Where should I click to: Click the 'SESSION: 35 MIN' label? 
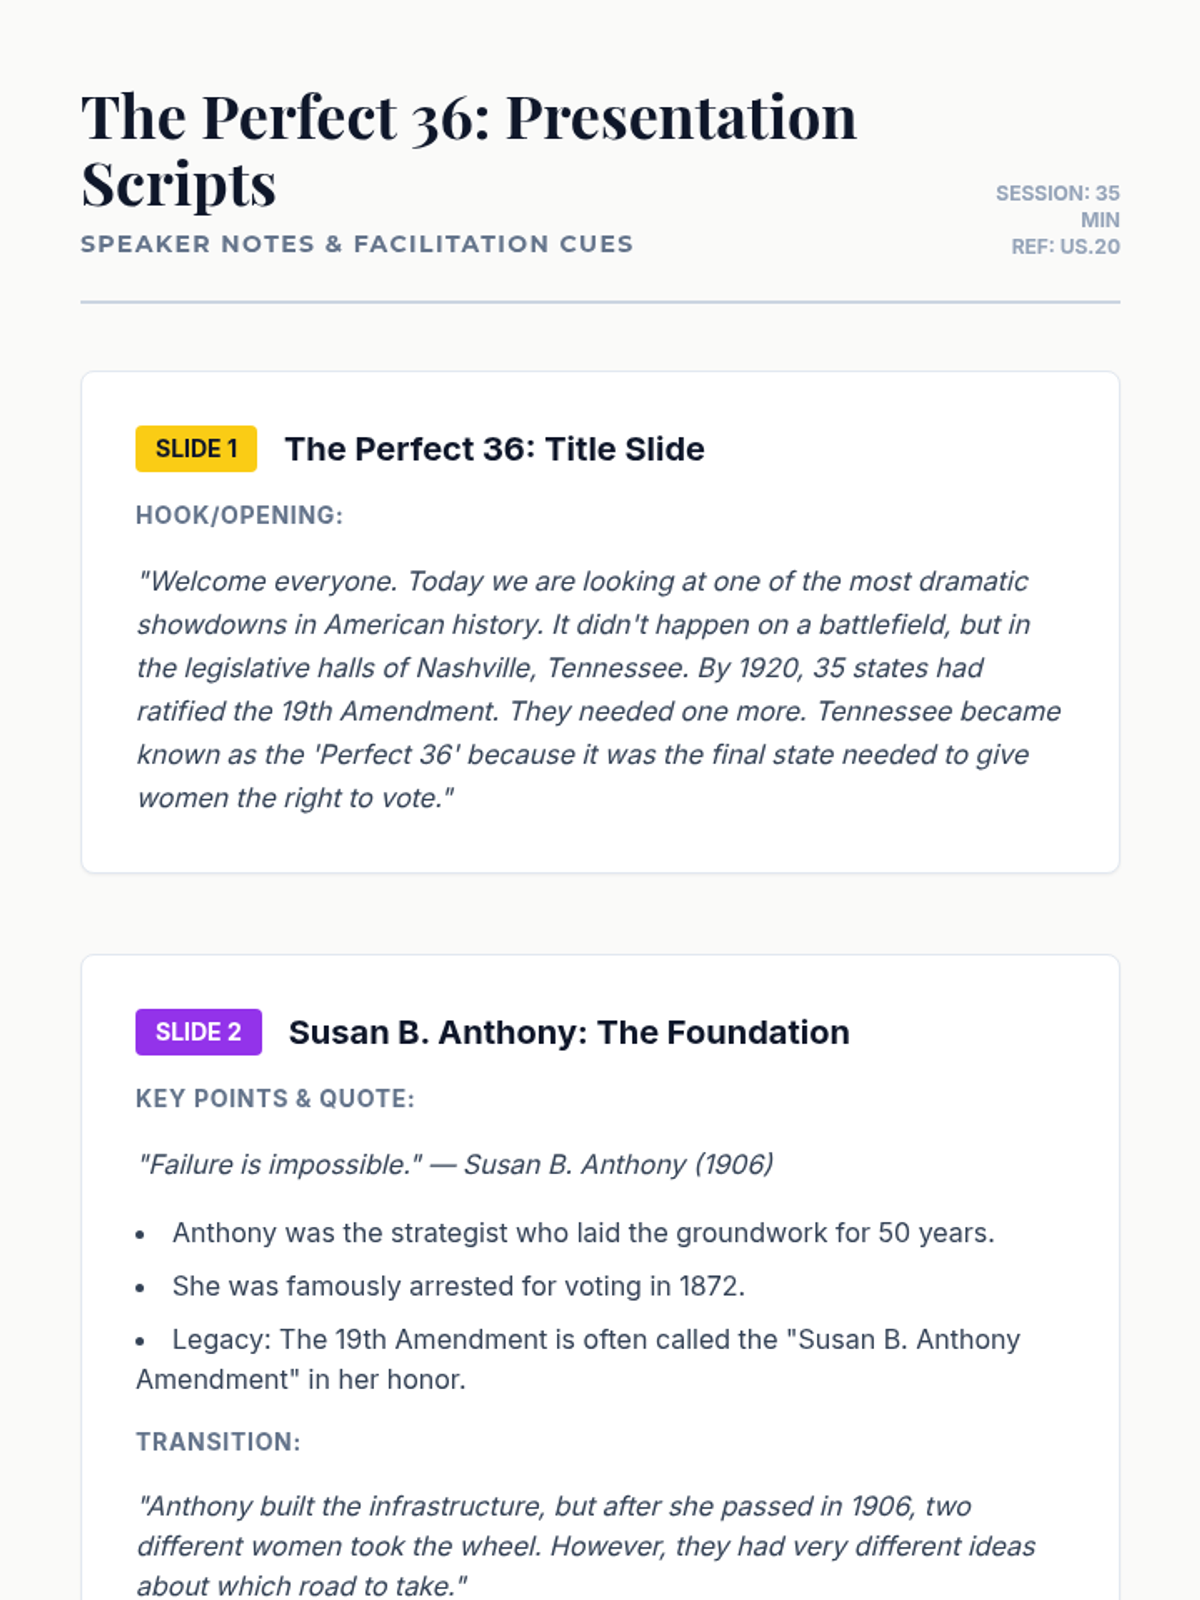[1057, 206]
